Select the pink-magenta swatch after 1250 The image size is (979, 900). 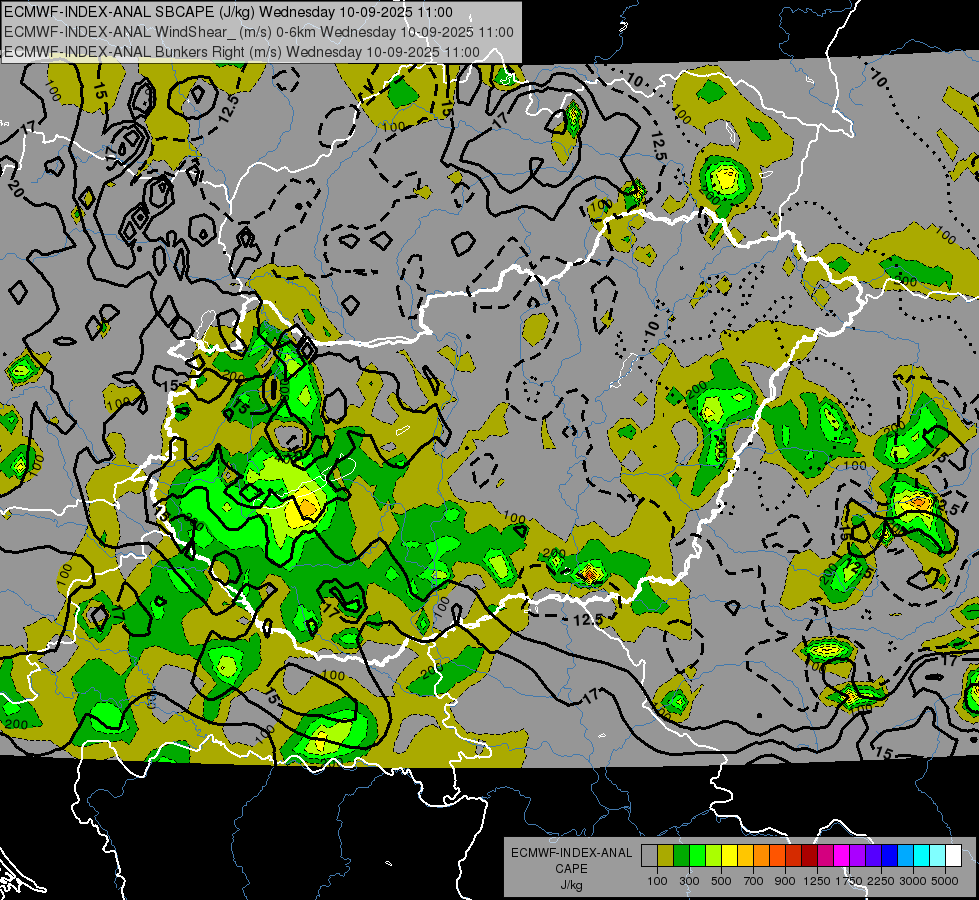coord(825,856)
